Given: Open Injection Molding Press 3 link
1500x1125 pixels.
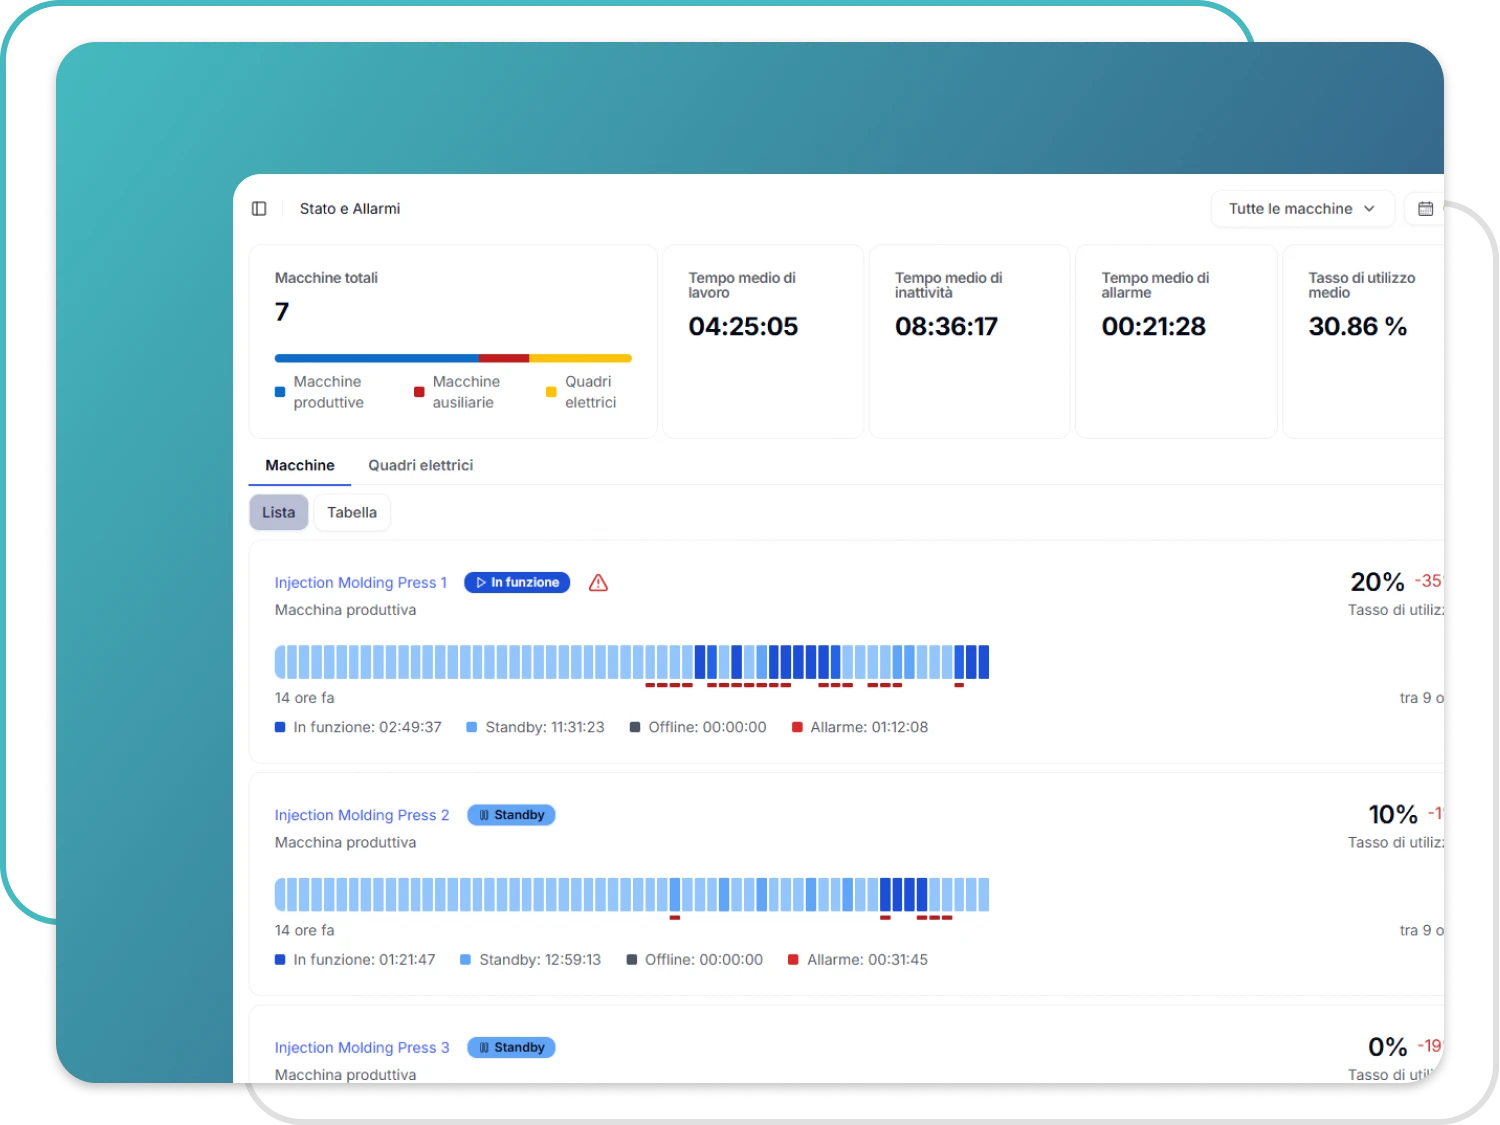Looking at the screenshot, I should tap(361, 1048).
